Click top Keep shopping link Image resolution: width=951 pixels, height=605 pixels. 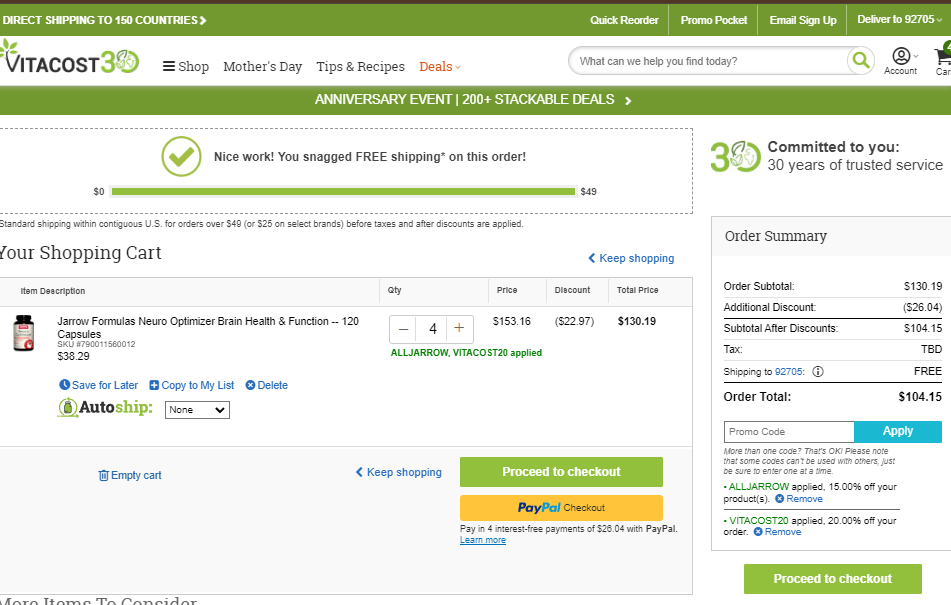click(x=631, y=258)
